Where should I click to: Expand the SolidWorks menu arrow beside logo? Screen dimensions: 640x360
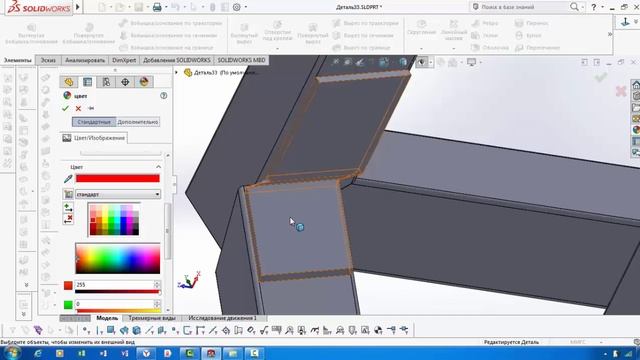coord(78,7)
